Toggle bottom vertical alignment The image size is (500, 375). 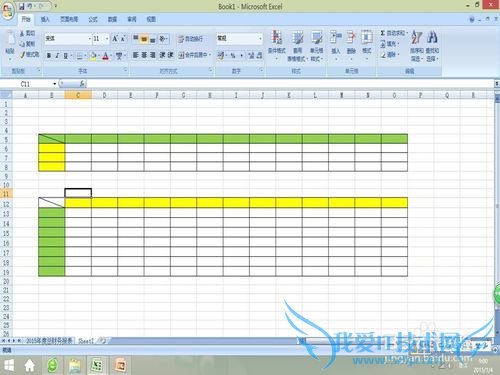point(152,39)
